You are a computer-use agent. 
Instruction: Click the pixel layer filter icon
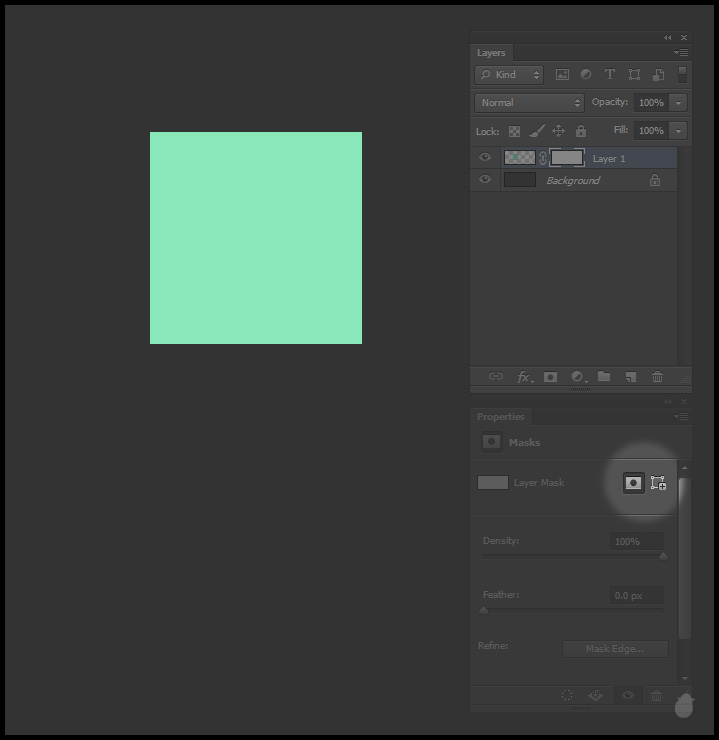(562, 75)
